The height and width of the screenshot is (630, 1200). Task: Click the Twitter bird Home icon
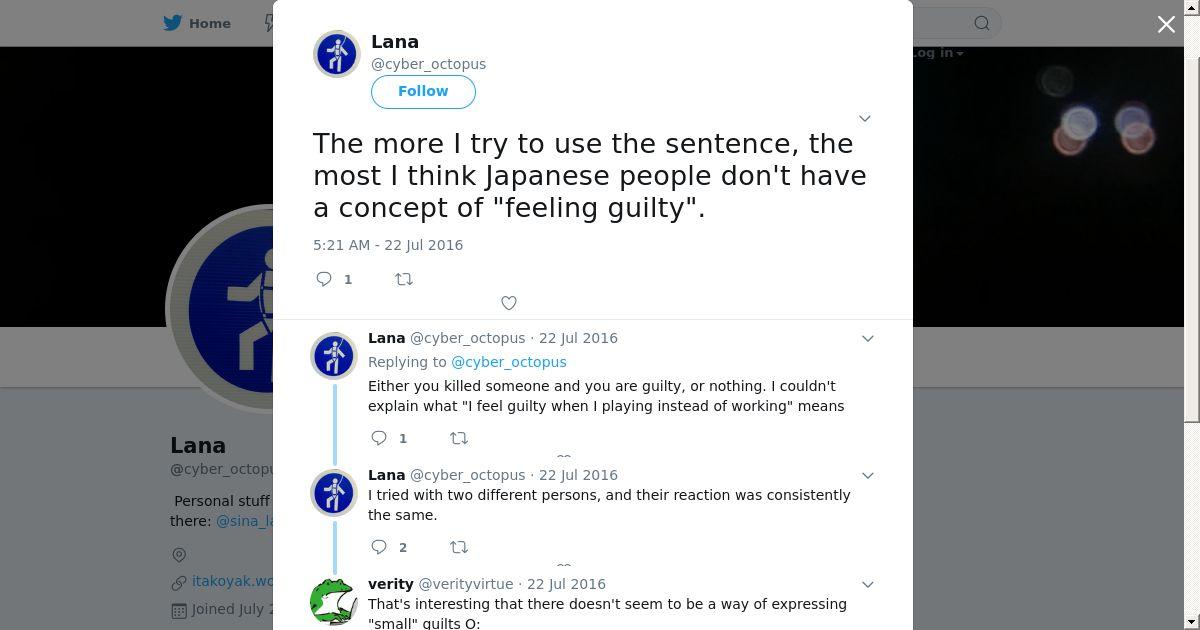click(x=174, y=23)
